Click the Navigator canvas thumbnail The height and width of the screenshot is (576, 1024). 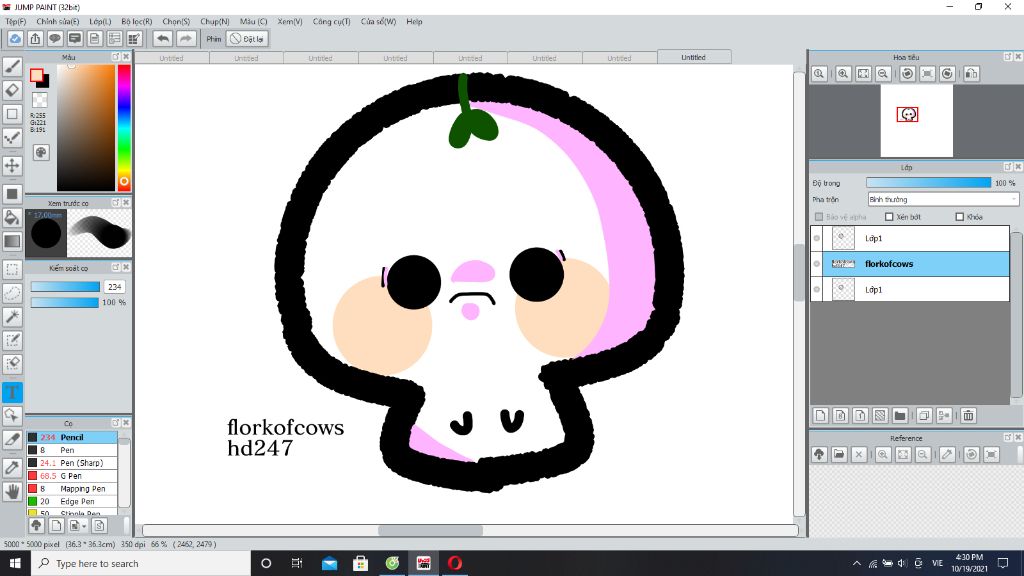point(916,121)
